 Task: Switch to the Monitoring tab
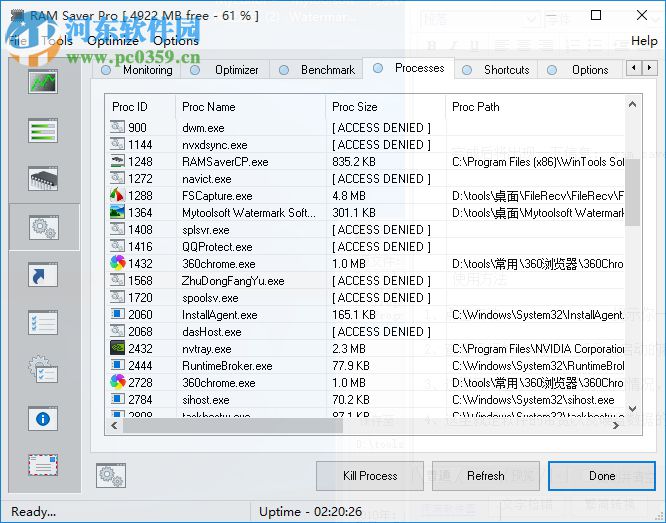pos(137,70)
